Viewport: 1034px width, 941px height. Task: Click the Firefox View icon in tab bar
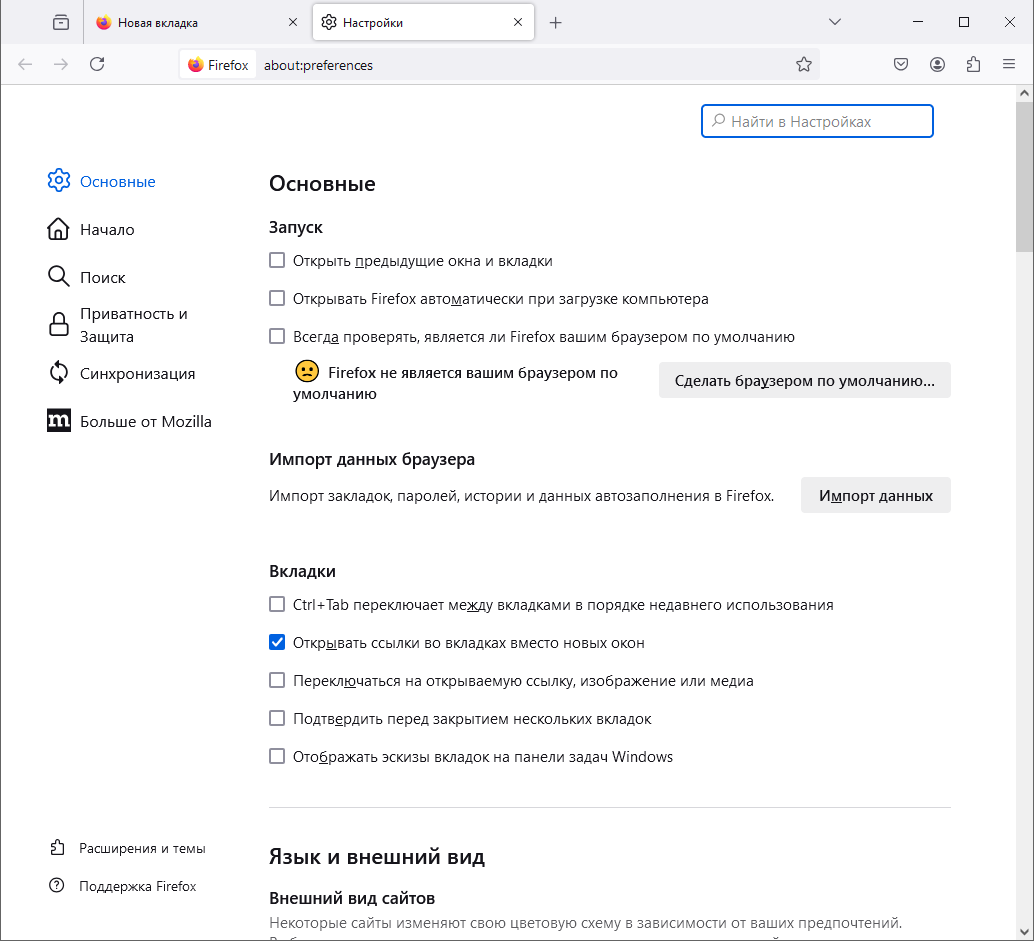(x=61, y=22)
